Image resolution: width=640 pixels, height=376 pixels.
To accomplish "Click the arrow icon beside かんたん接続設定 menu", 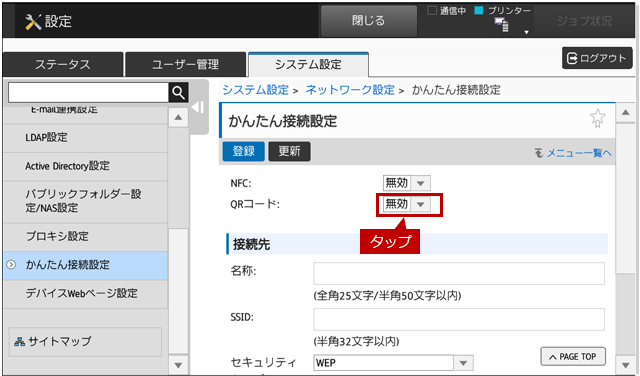I will click(11, 265).
